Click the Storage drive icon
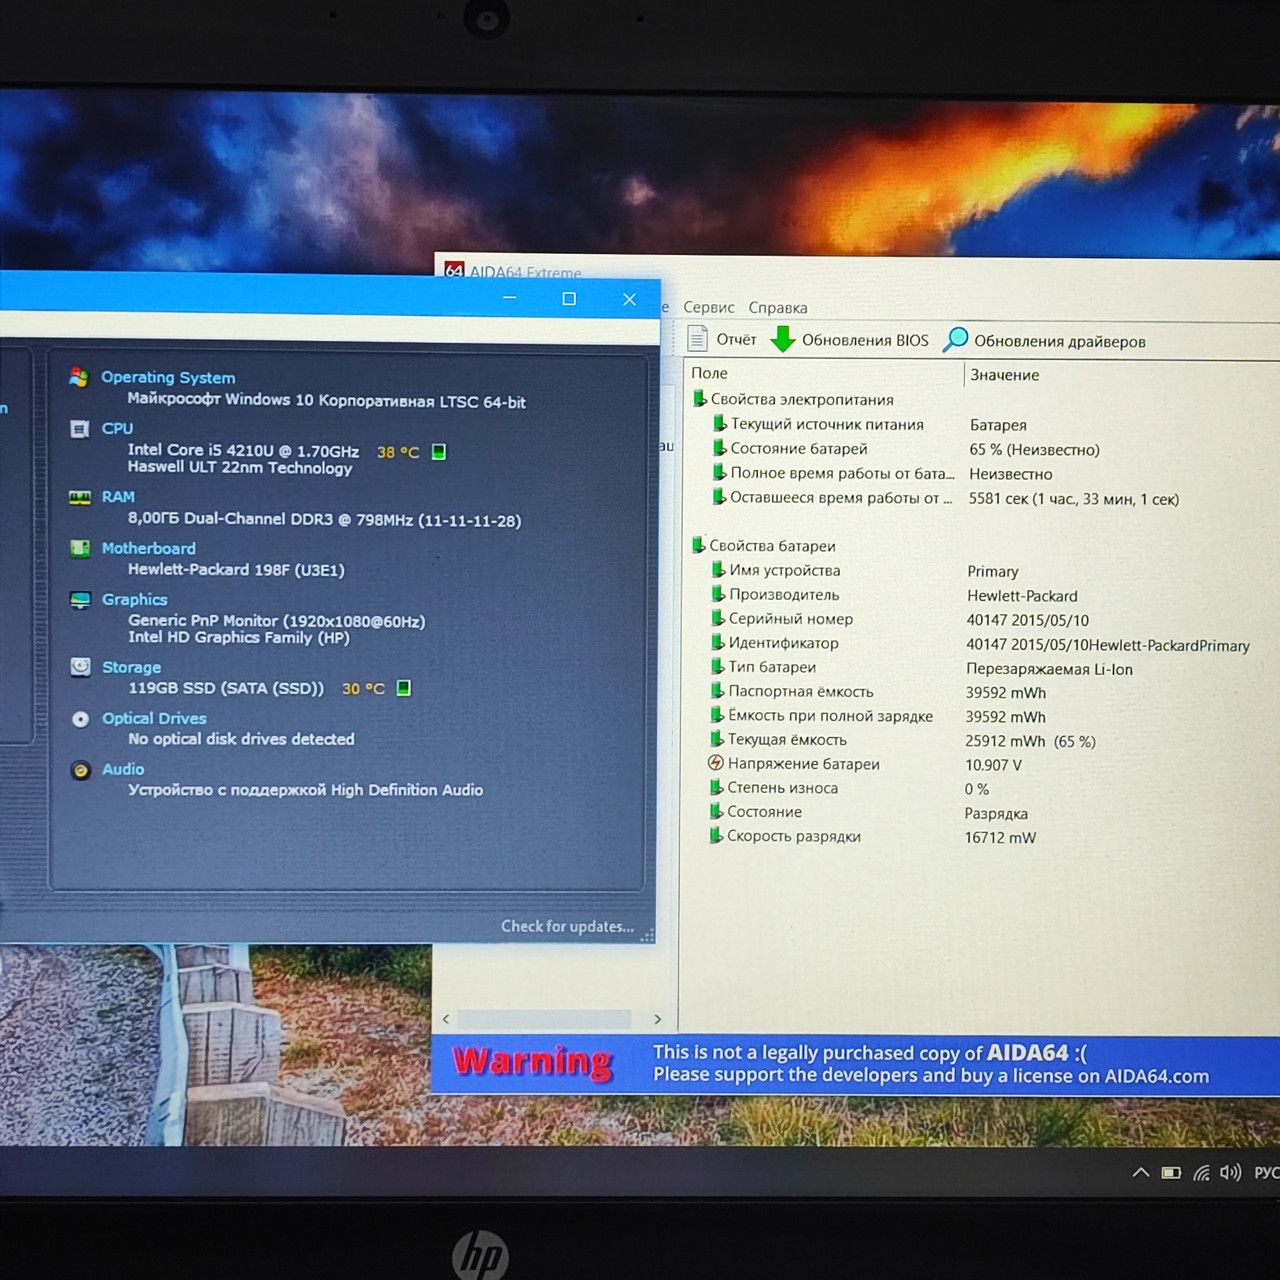The height and width of the screenshot is (1280, 1280). pos(81,667)
